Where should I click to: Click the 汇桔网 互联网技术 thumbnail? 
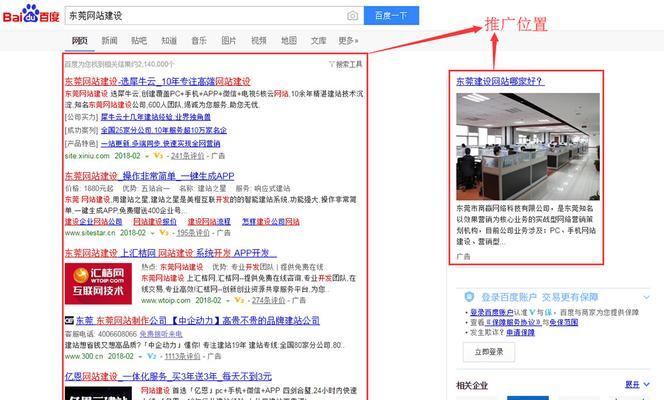[98, 284]
